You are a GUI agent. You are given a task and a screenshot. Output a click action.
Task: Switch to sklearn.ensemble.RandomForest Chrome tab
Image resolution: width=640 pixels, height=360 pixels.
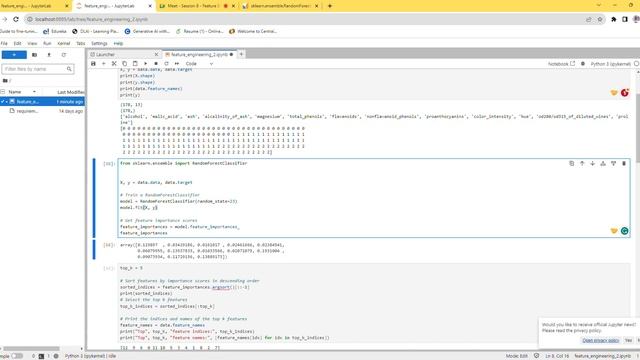point(281,6)
